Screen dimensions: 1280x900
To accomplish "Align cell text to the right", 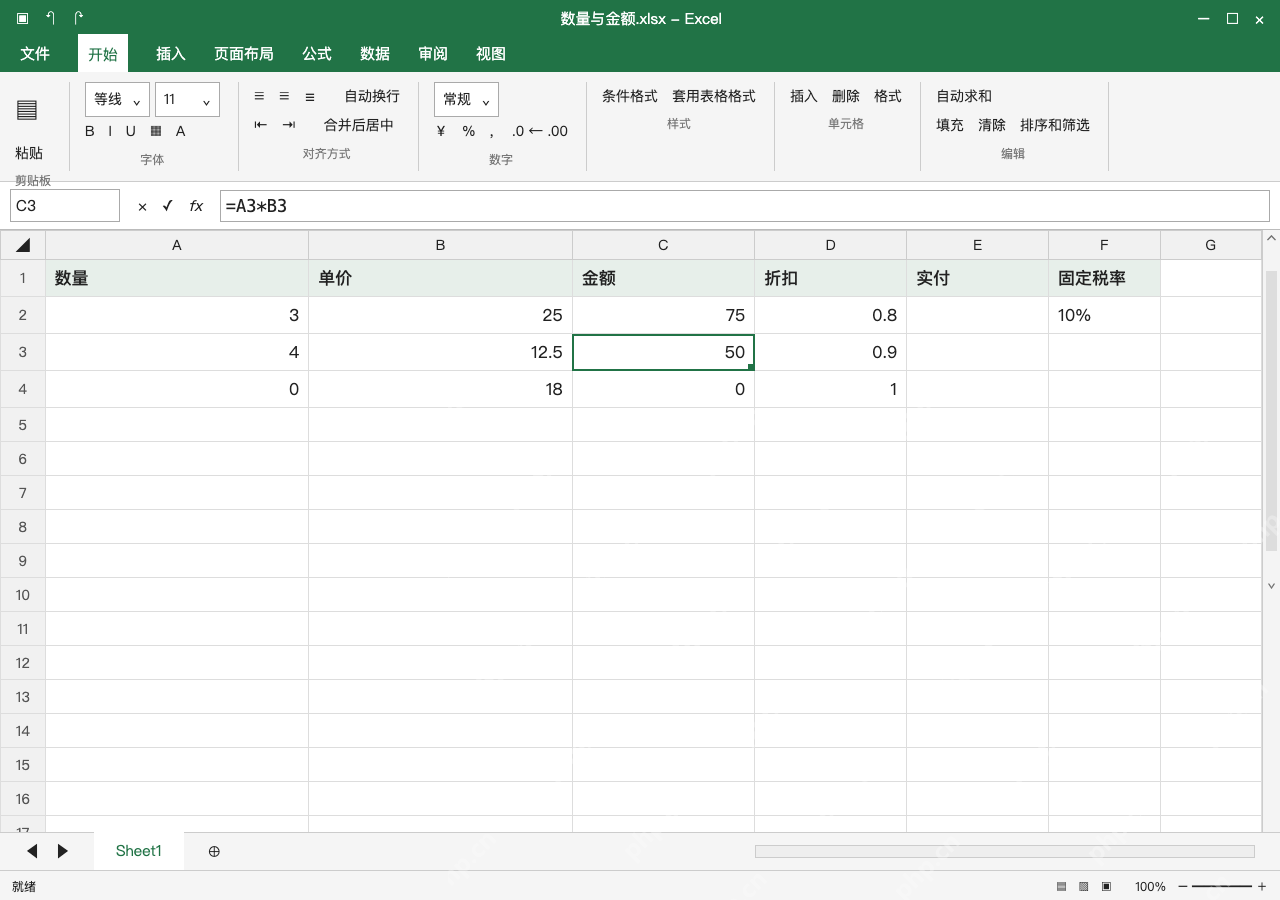I will 310,96.
